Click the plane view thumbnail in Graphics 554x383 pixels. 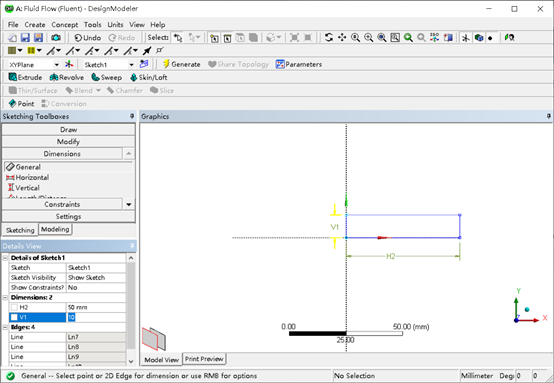pyautogui.click(x=154, y=338)
